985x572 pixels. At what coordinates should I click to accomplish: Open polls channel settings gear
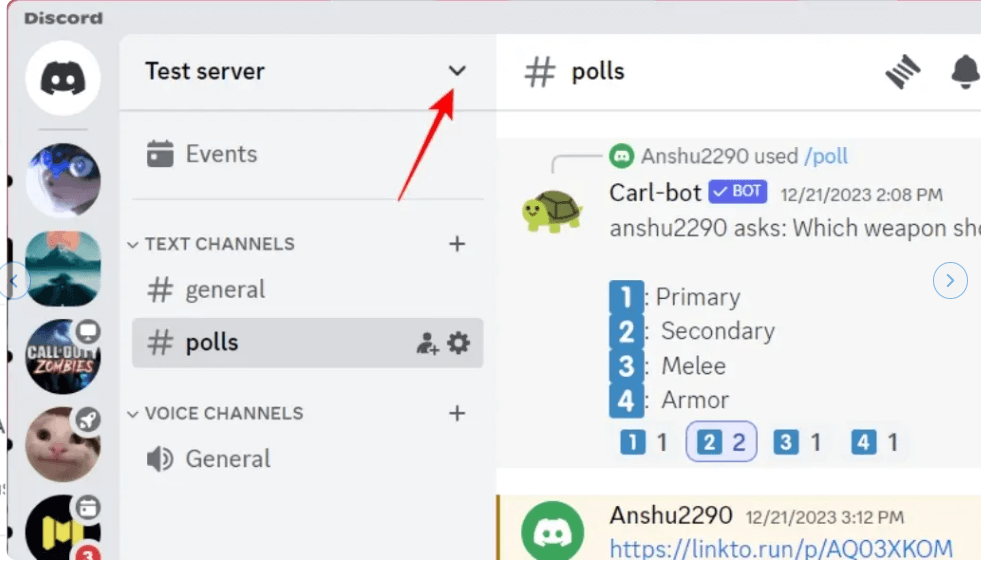click(458, 343)
